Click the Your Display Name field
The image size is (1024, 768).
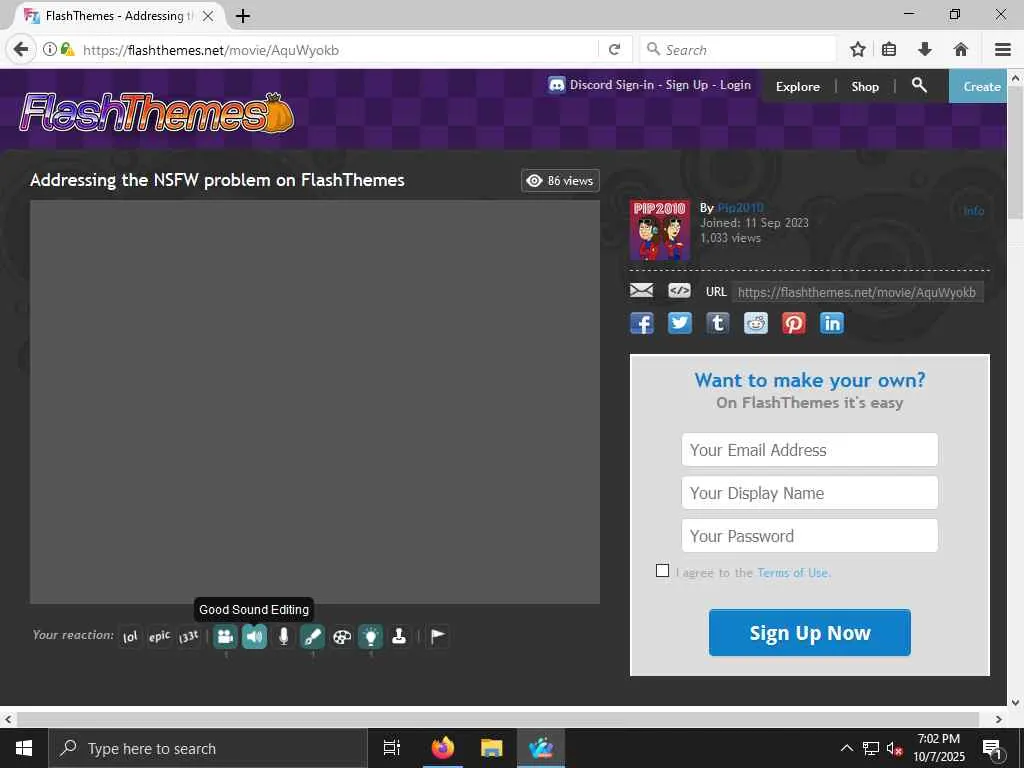809,492
